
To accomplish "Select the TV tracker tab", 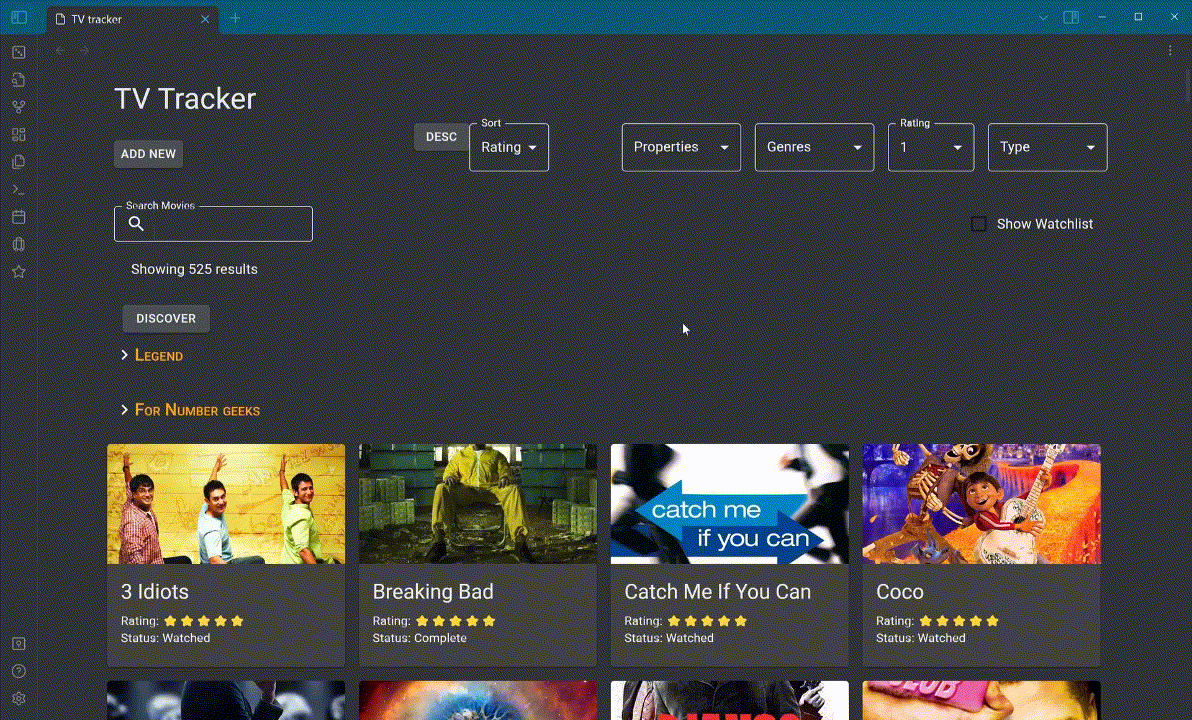I will pyautogui.click(x=133, y=19).
